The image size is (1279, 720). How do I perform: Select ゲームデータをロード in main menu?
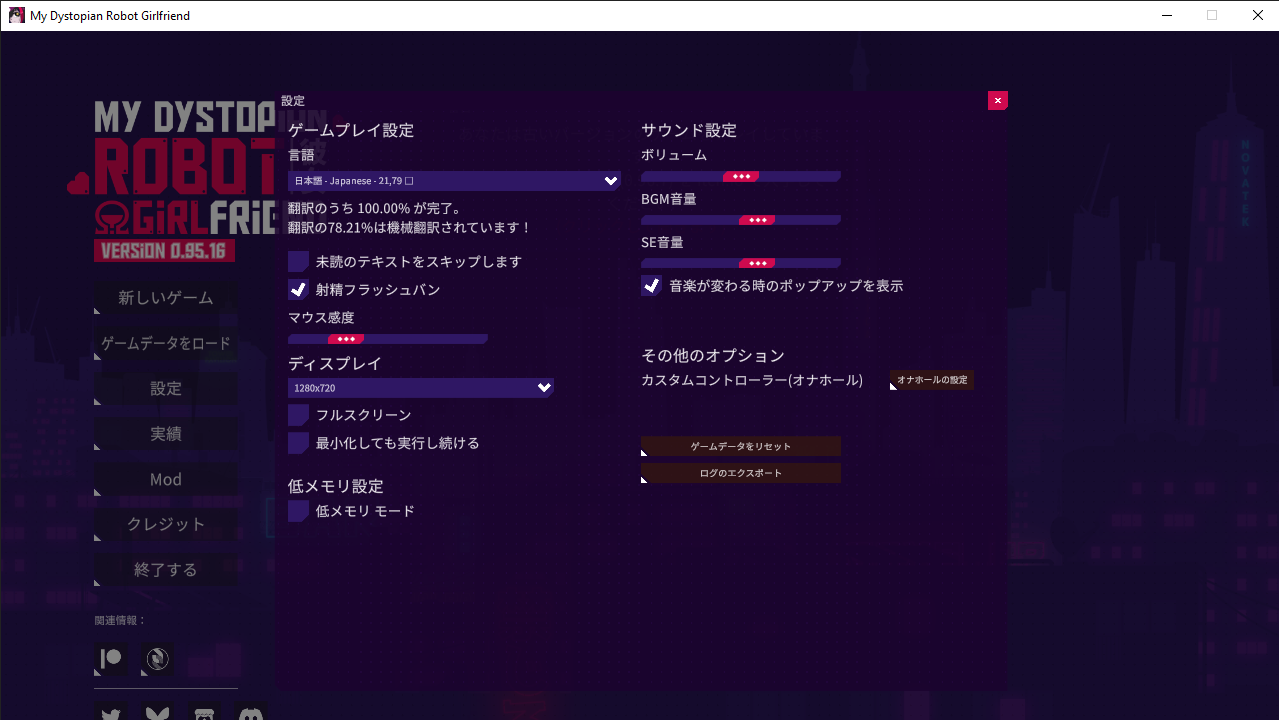click(166, 343)
